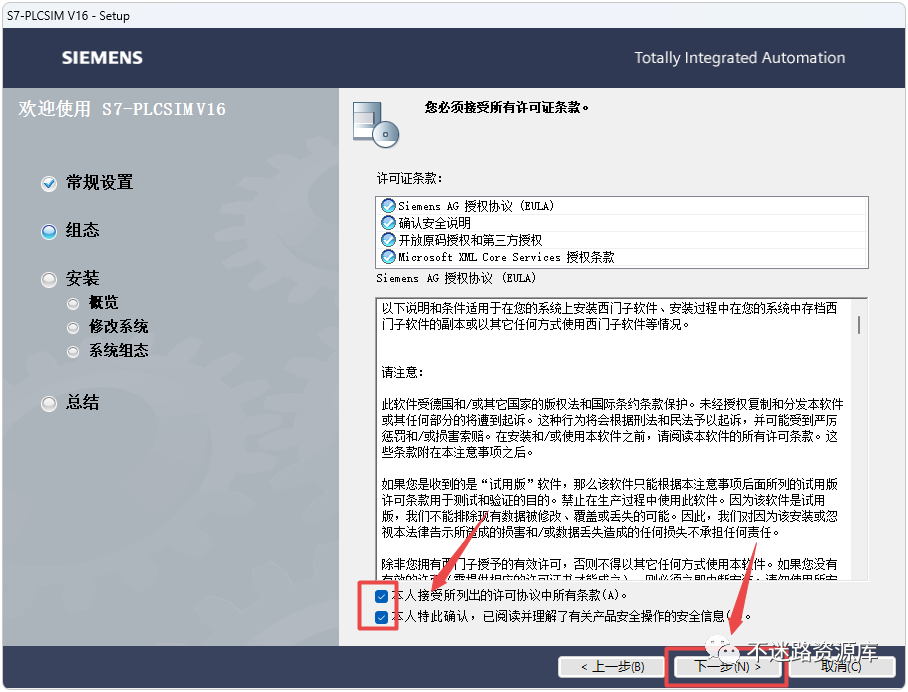
Task: Click the 修改系统 sub-step circle icon
Action: pyautogui.click(x=73, y=328)
